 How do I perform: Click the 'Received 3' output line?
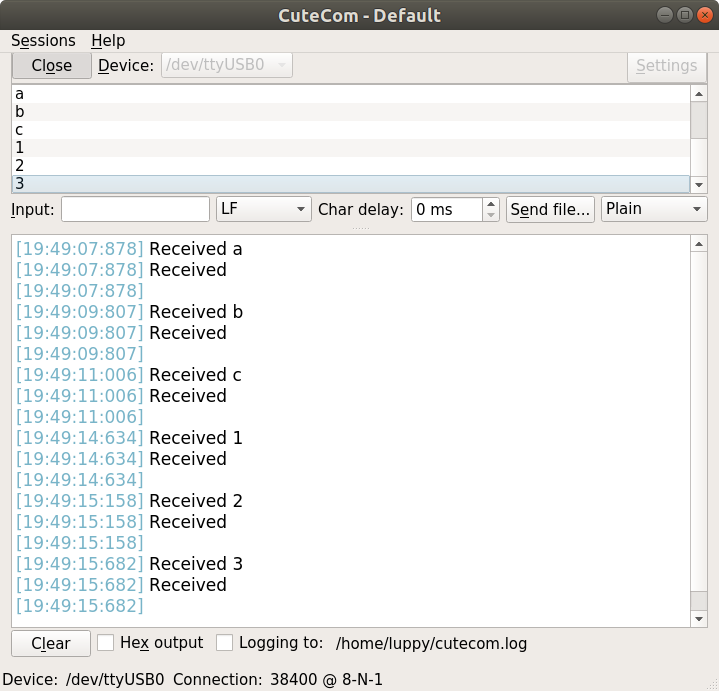[196, 564]
